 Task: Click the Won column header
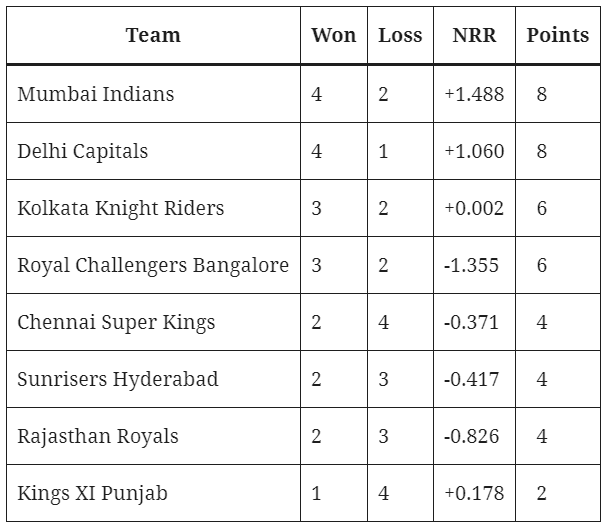click(334, 35)
